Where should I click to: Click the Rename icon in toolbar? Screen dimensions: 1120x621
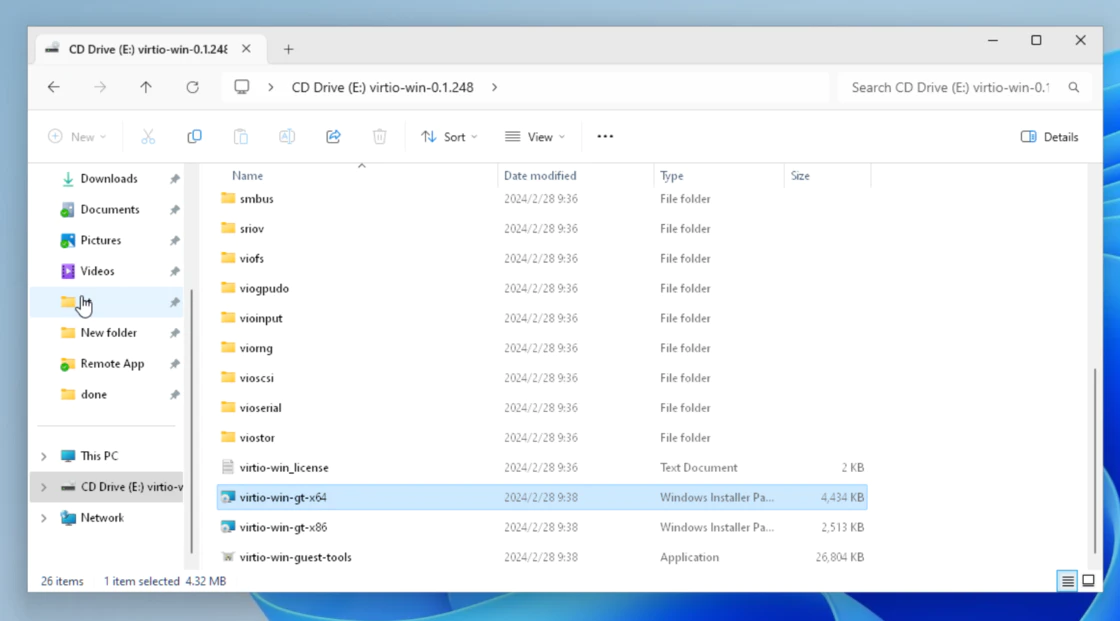pyautogui.click(x=287, y=136)
